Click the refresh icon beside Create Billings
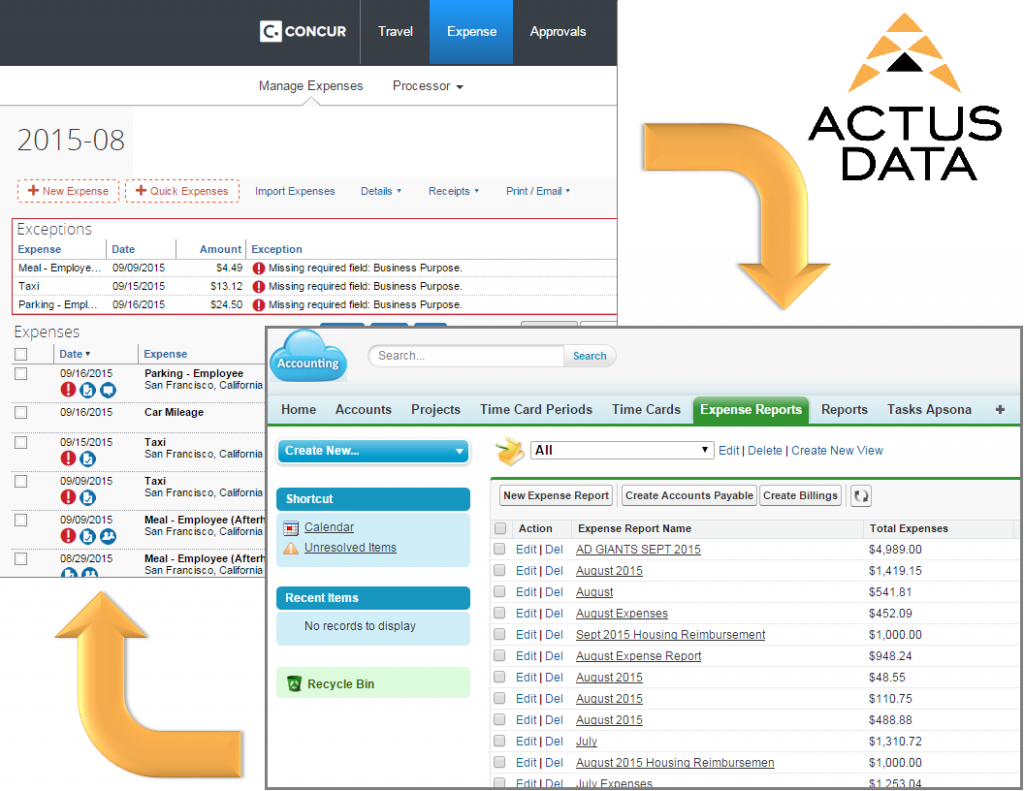 [x=861, y=496]
